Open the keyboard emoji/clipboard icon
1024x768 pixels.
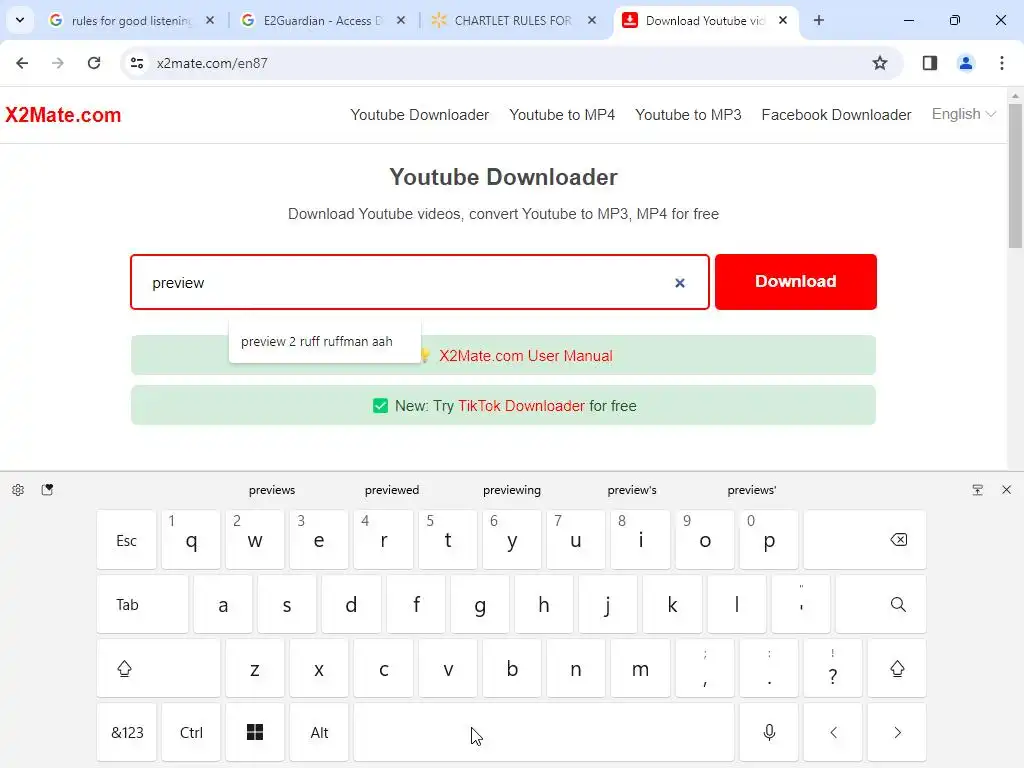(47, 490)
